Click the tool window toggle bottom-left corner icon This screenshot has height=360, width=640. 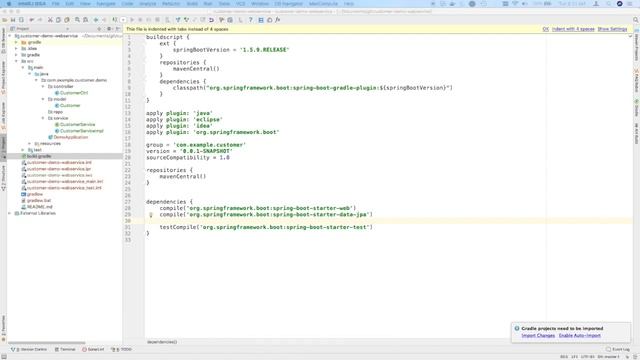4,357
